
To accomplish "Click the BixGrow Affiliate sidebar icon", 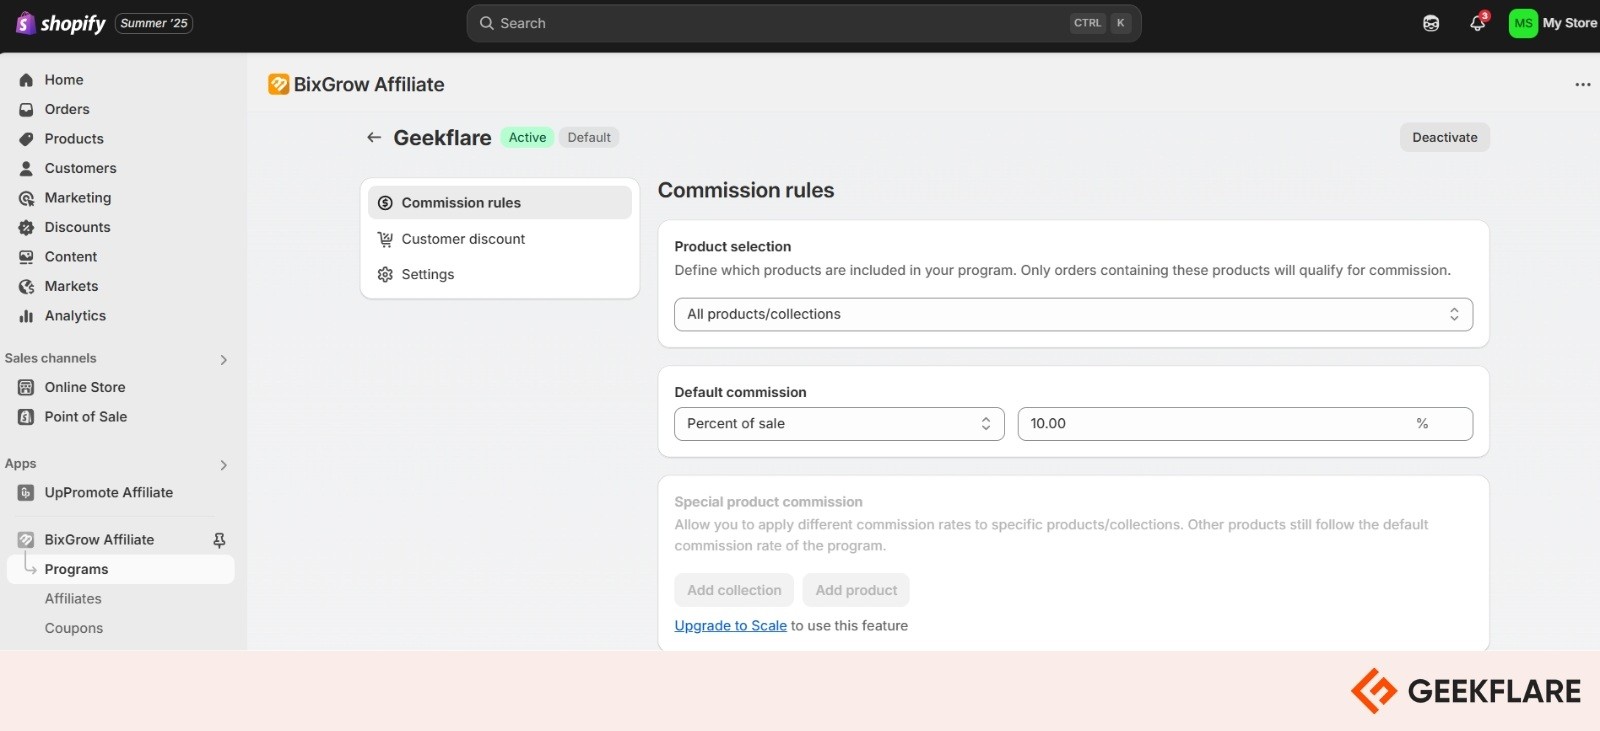I will click(26, 540).
